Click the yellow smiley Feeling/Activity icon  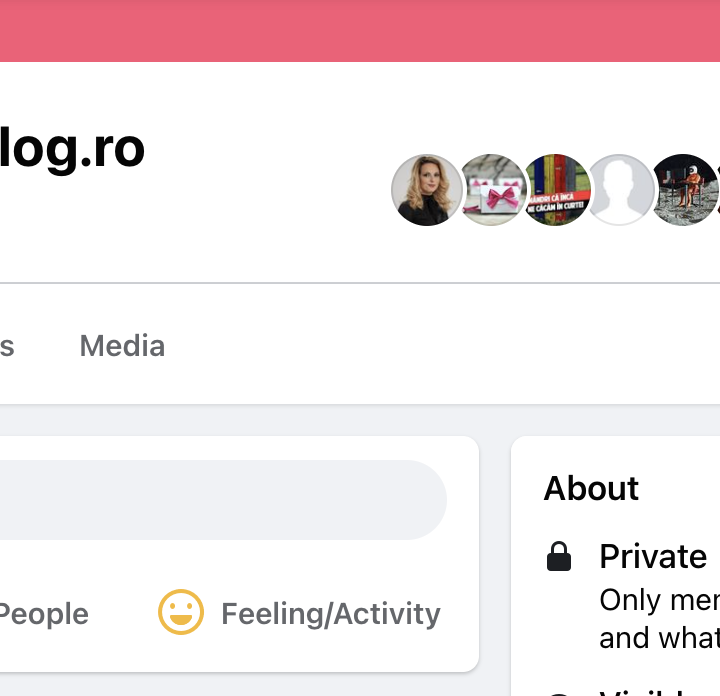[181, 612]
